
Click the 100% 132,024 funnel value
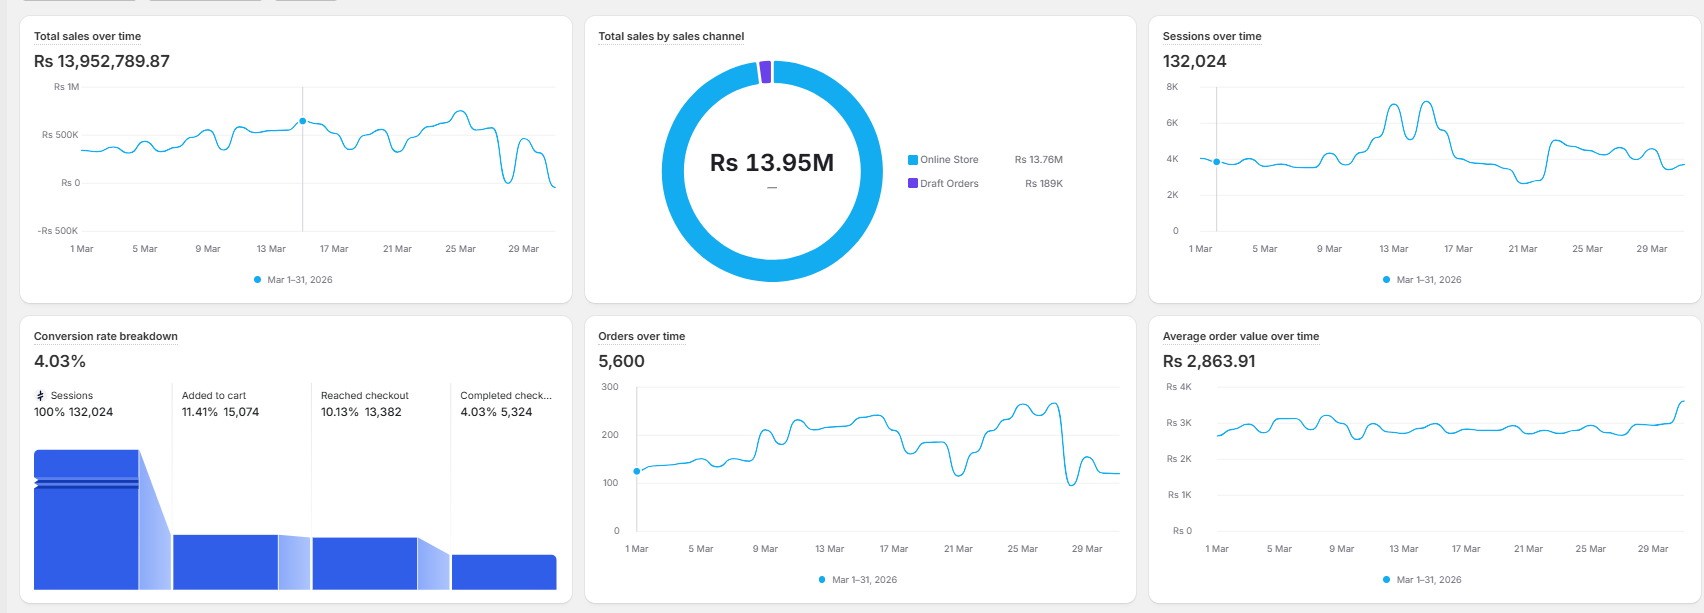point(74,412)
